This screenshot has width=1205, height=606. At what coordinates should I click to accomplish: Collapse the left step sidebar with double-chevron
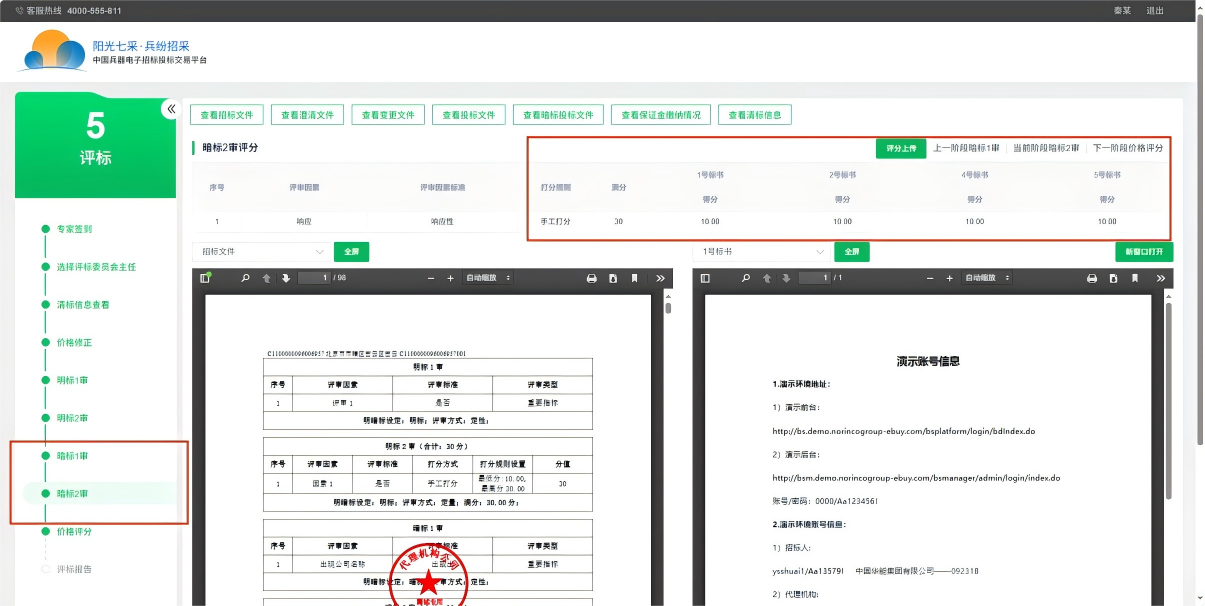[x=171, y=109]
